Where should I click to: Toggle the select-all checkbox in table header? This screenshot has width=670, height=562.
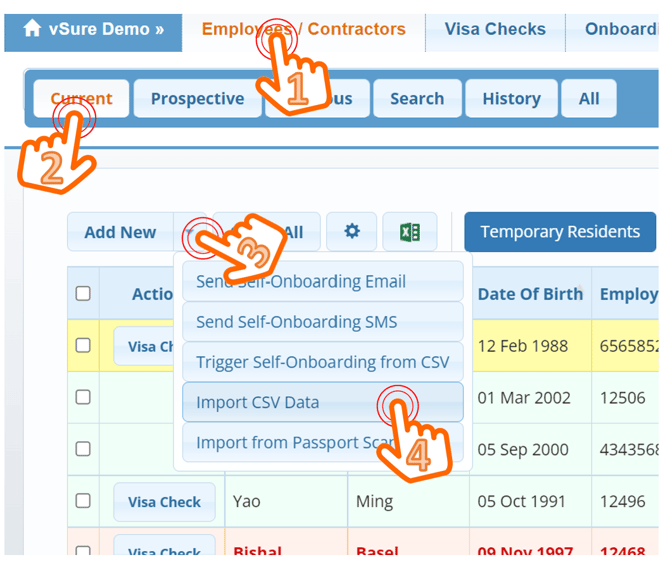tap(83, 294)
